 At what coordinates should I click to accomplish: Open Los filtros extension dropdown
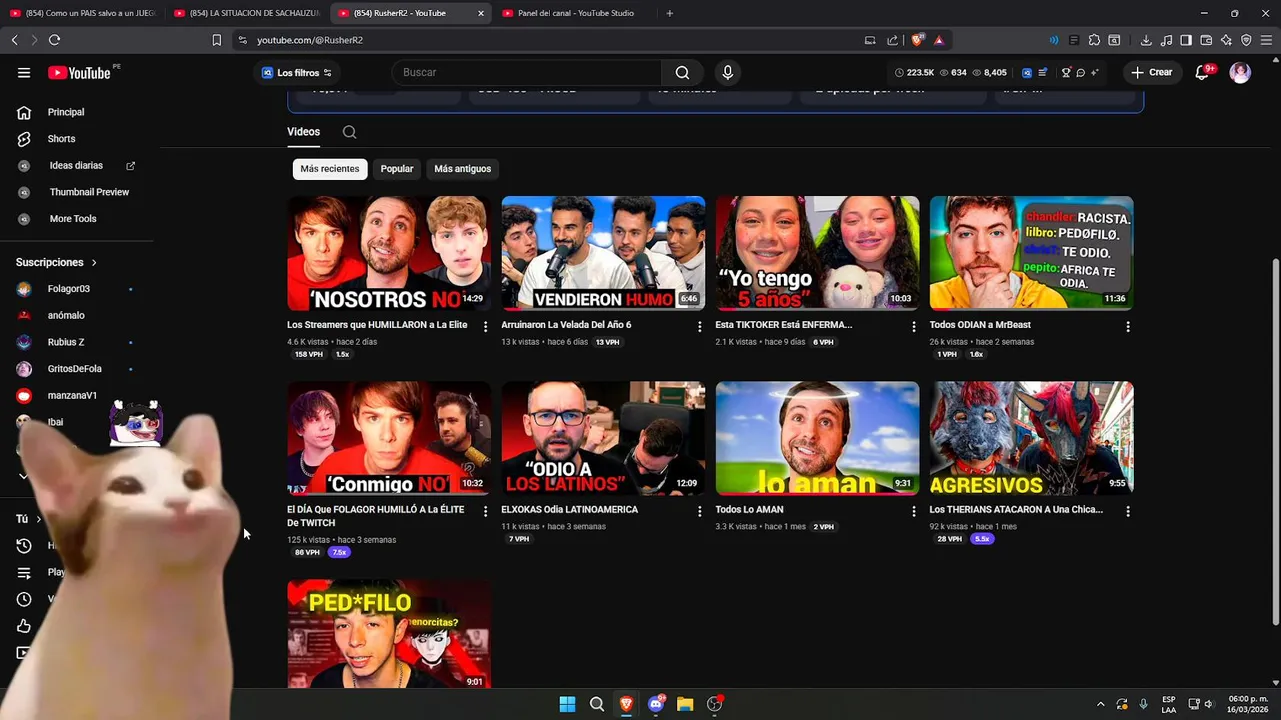pos(297,72)
